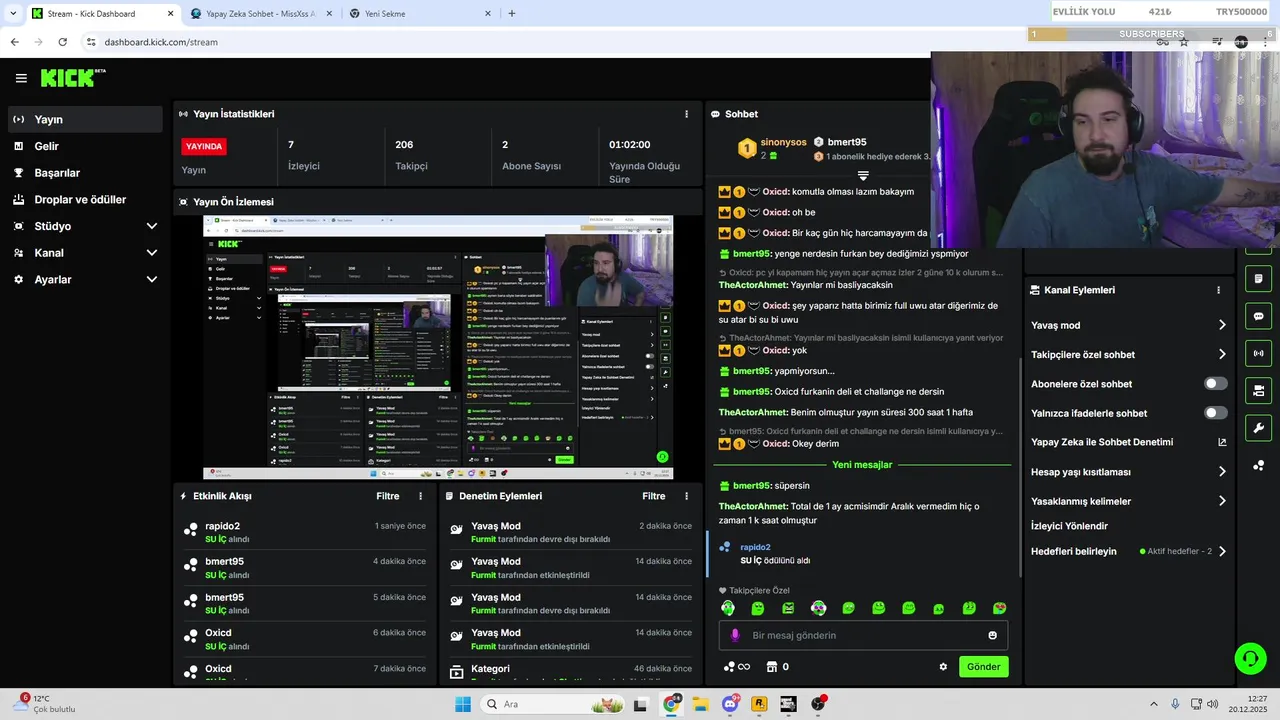Select the heart-eyes emote at row end
The height and width of the screenshot is (720, 1280).
point(999,608)
